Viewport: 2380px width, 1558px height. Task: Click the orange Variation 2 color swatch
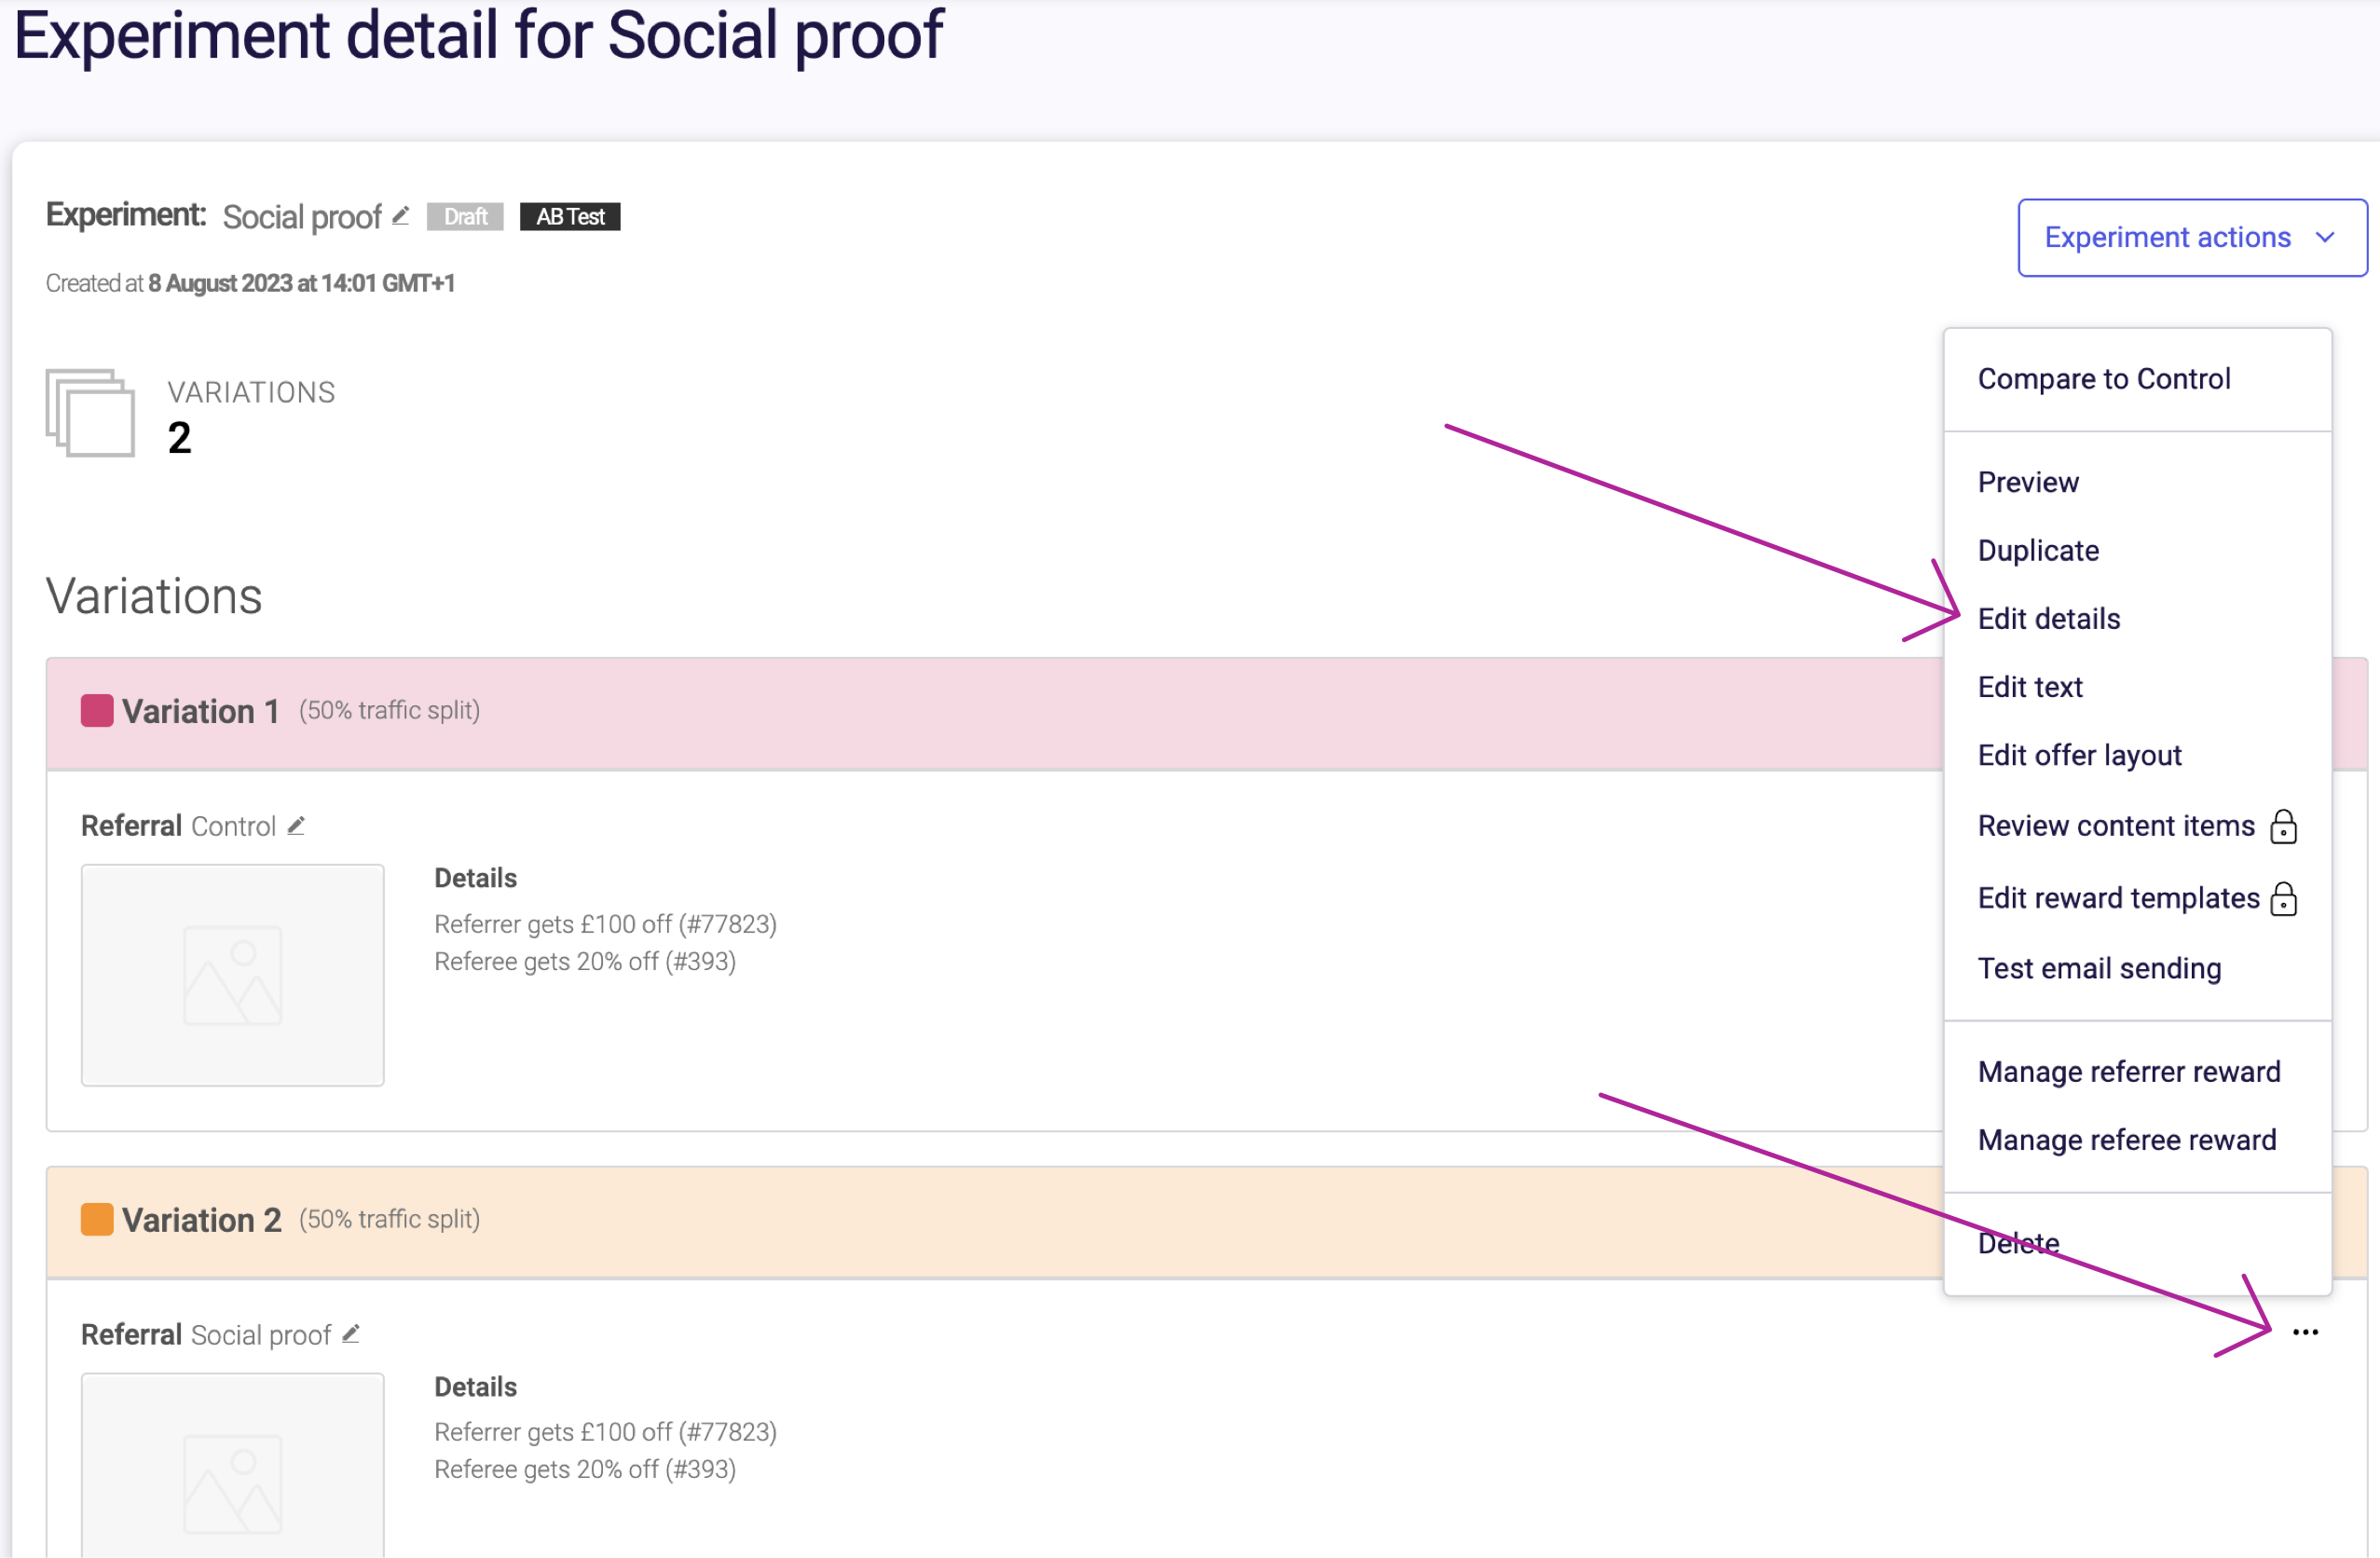(97, 1220)
